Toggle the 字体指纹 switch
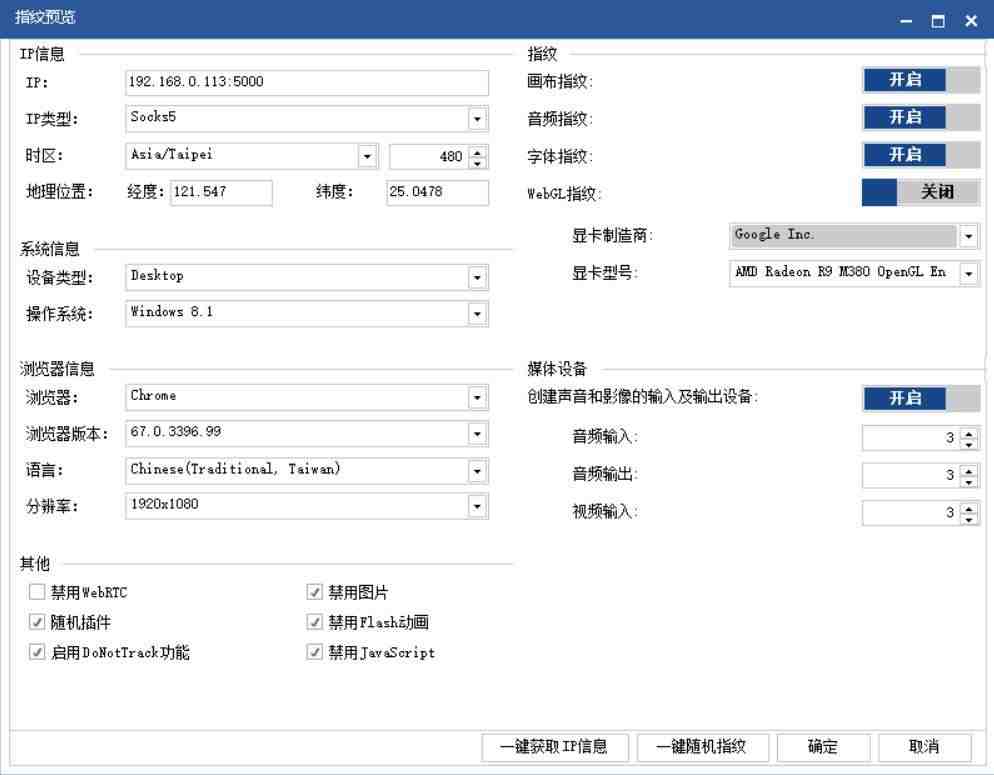Viewport: 994px width, 775px height. coord(920,155)
